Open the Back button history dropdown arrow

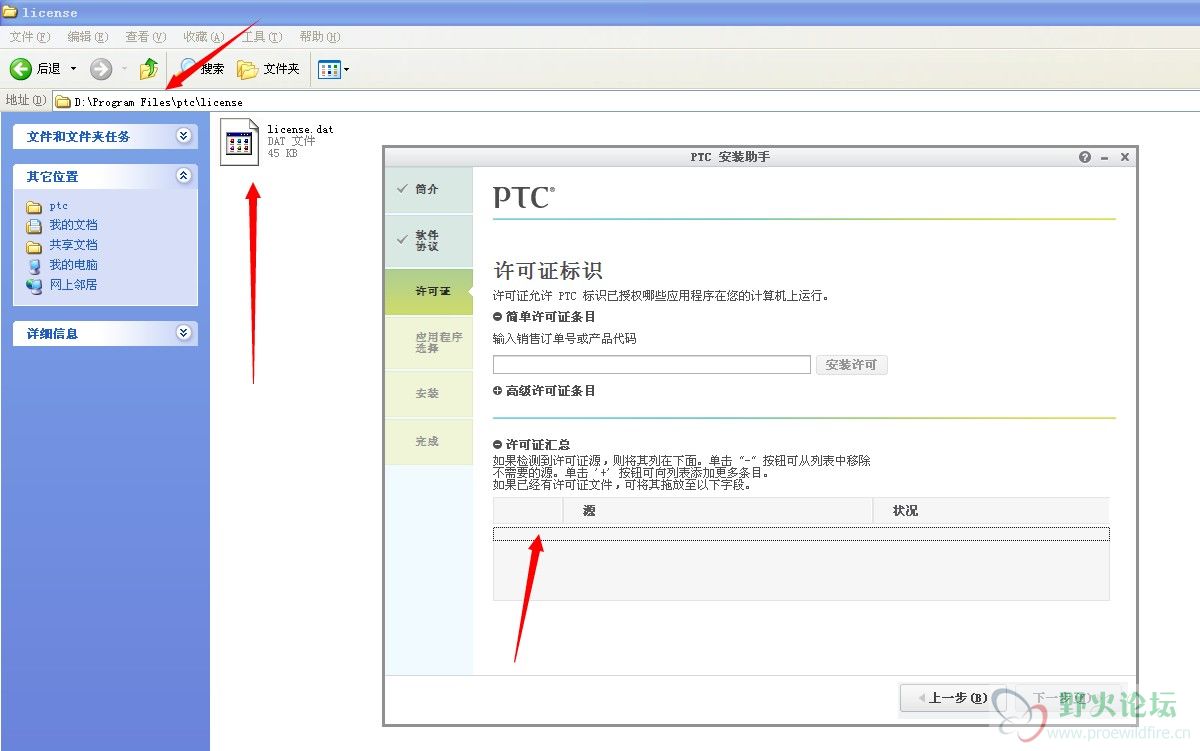73,69
